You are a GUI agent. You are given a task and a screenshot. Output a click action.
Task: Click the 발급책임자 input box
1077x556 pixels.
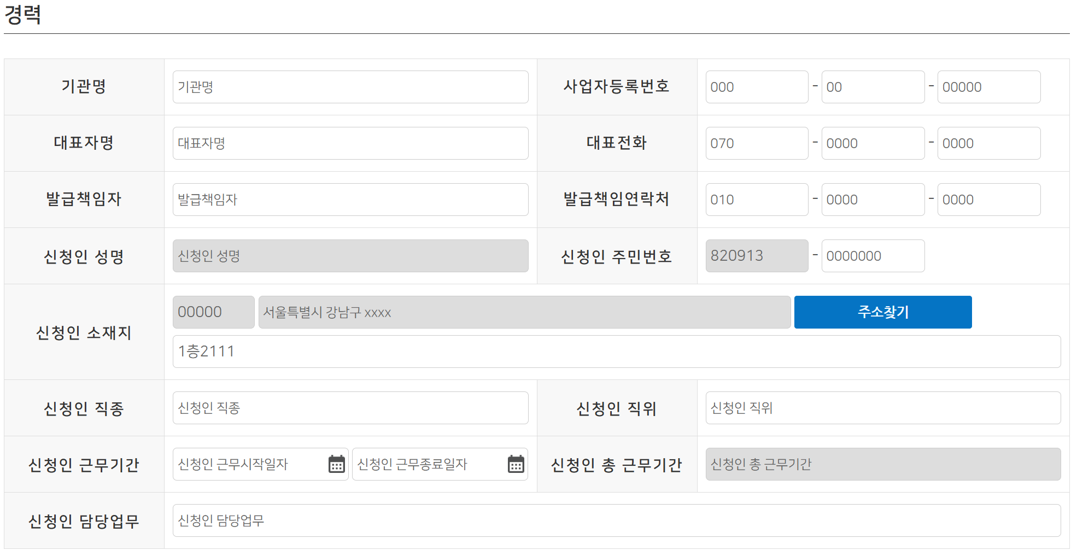click(350, 200)
